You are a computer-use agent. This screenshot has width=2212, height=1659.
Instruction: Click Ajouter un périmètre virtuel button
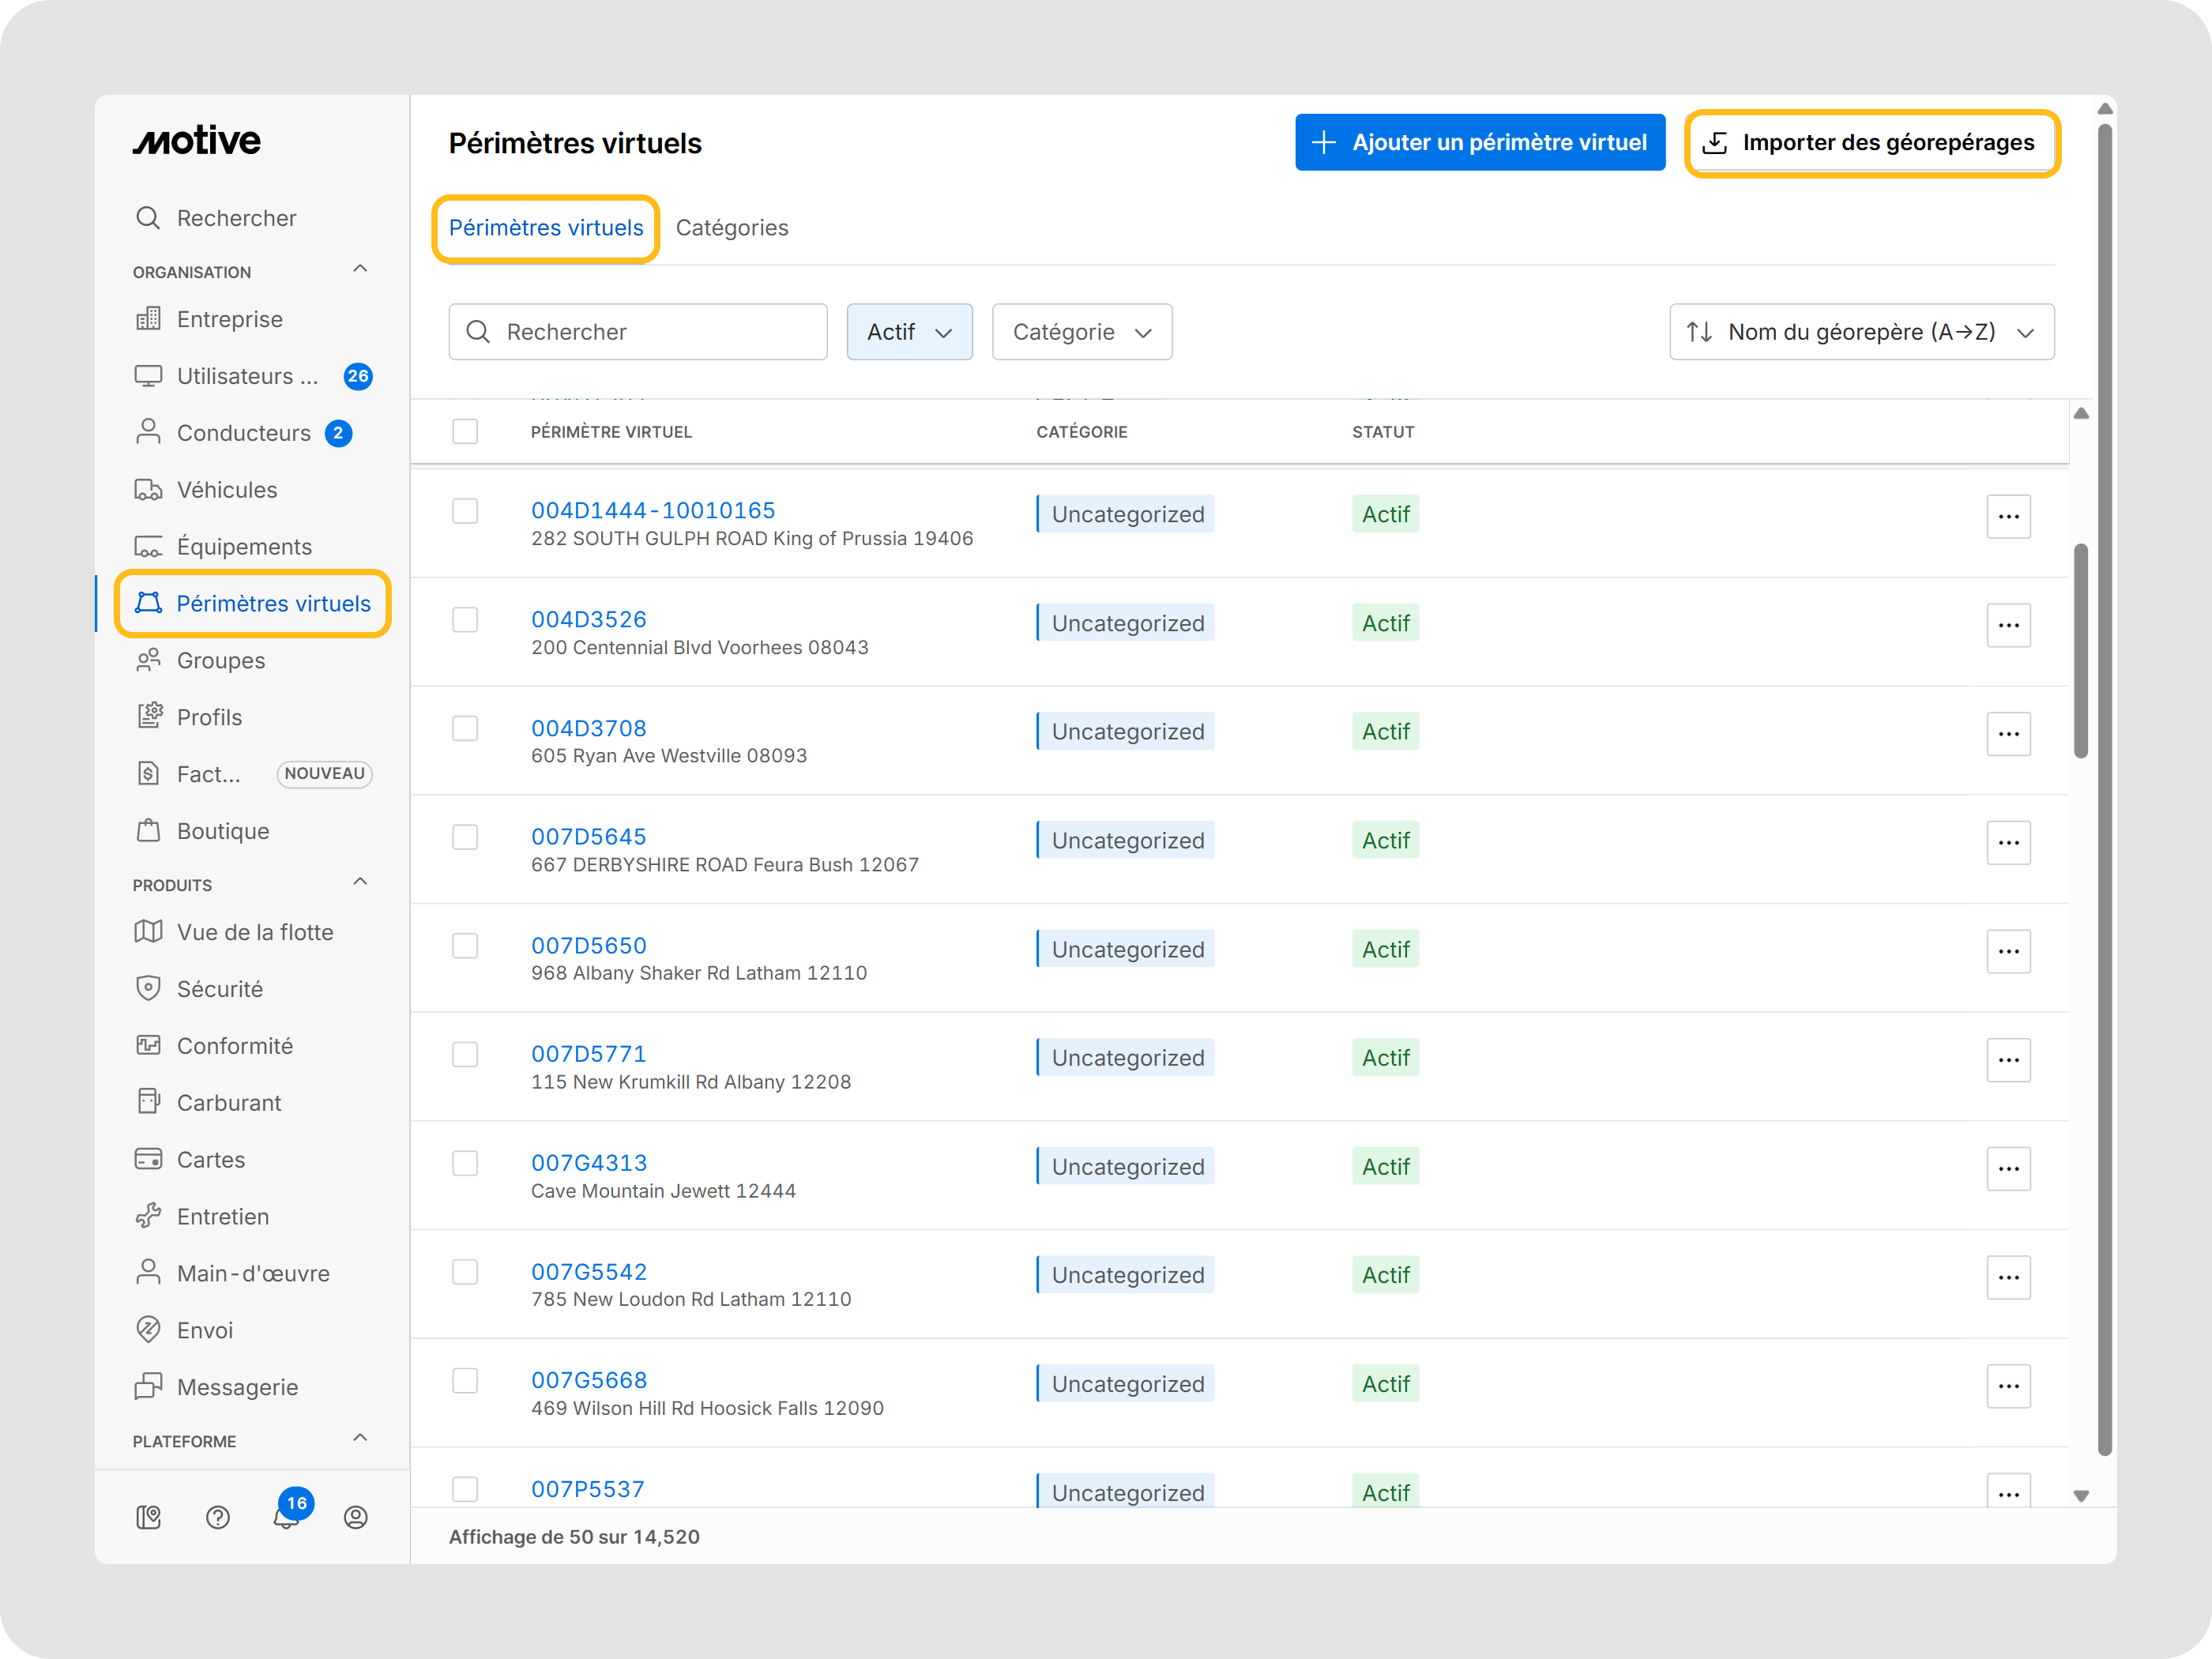[1479, 142]
